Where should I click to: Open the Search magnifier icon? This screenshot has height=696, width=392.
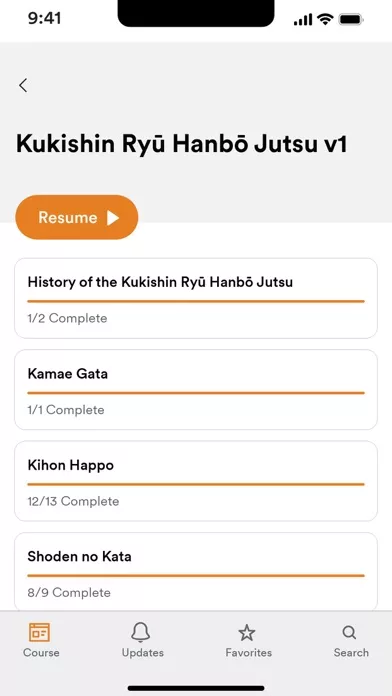pyautogui.click(x=349, y=633)
